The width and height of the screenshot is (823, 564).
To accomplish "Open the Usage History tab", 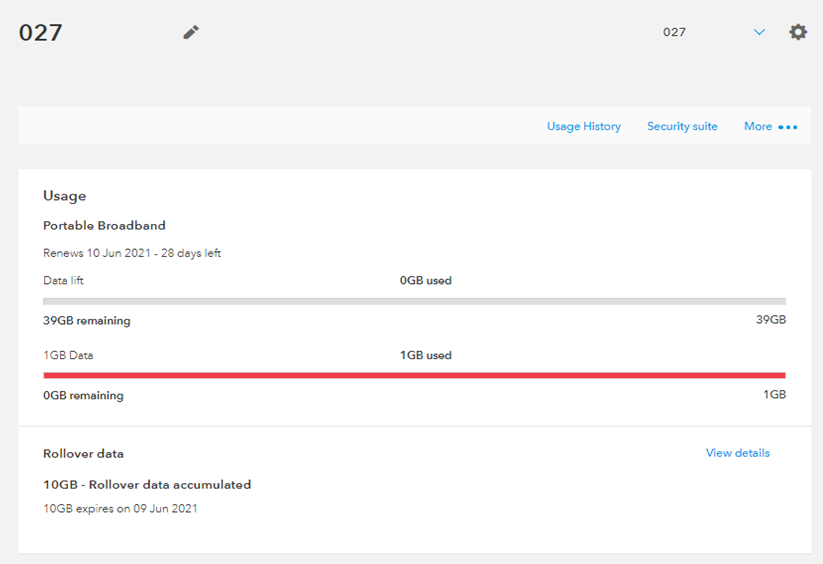I will (x=583, y=126).
